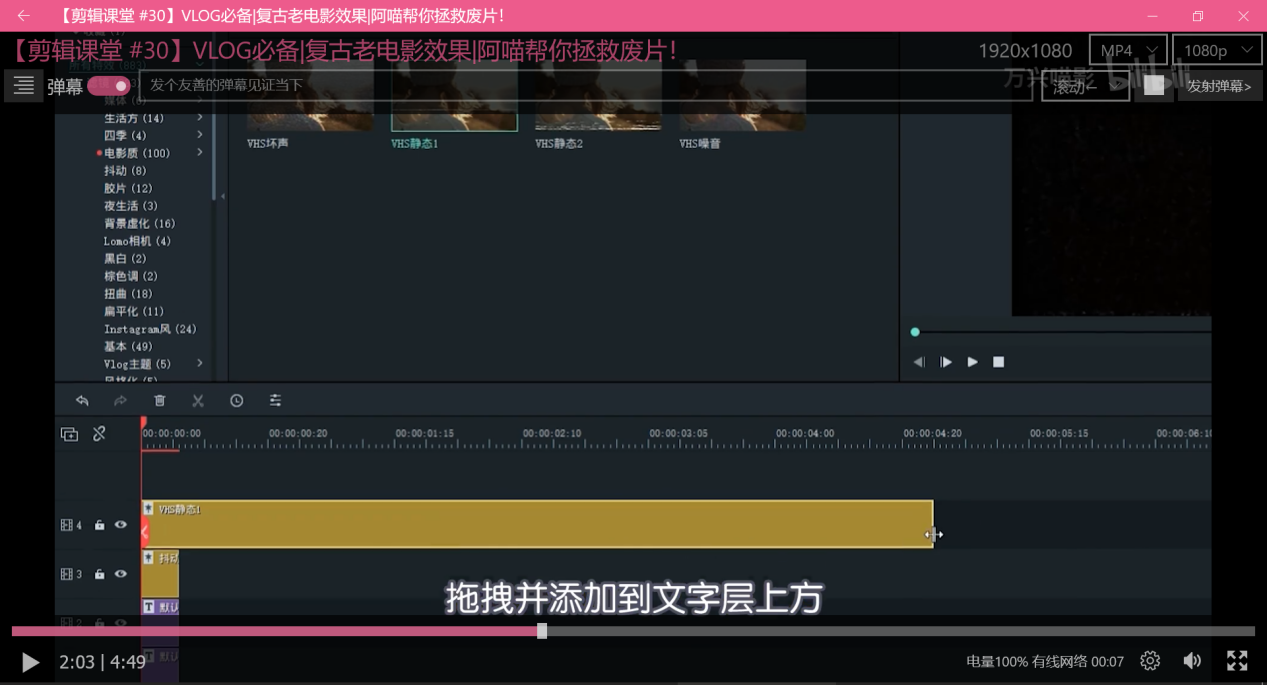Viewport: 1267px width, 685px height.
Task: Step back one frame in preview
Action: tap(919, 362)
